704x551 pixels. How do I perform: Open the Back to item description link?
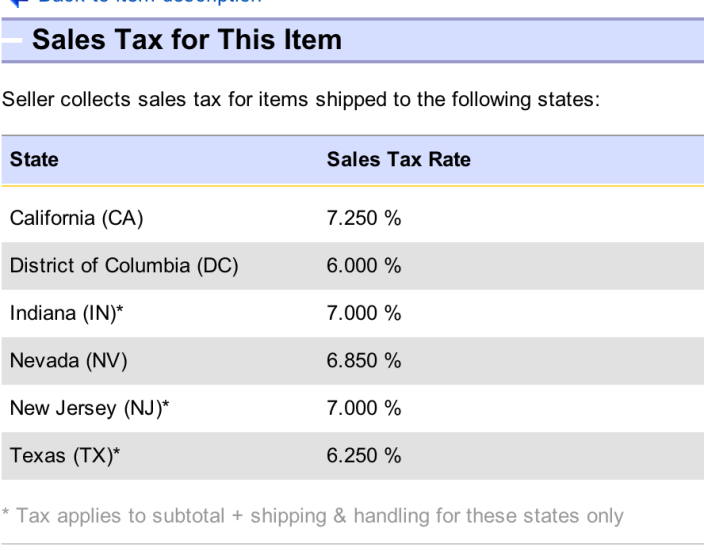[x=150, y=2]
